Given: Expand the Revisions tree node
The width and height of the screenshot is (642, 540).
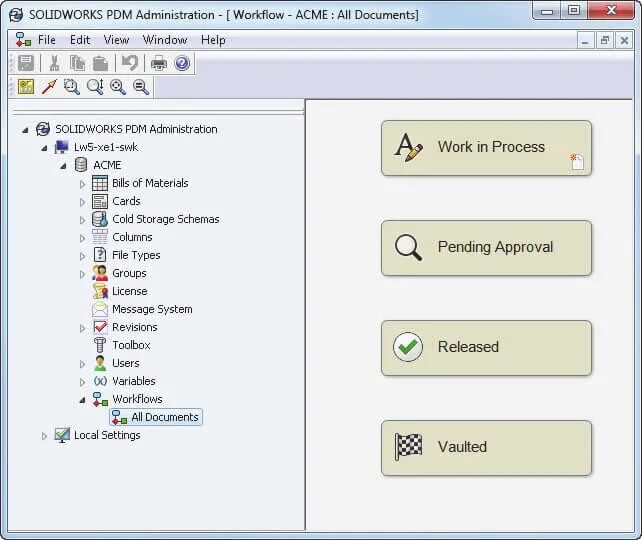Looking at the screenshot, I should pos(82,328).
